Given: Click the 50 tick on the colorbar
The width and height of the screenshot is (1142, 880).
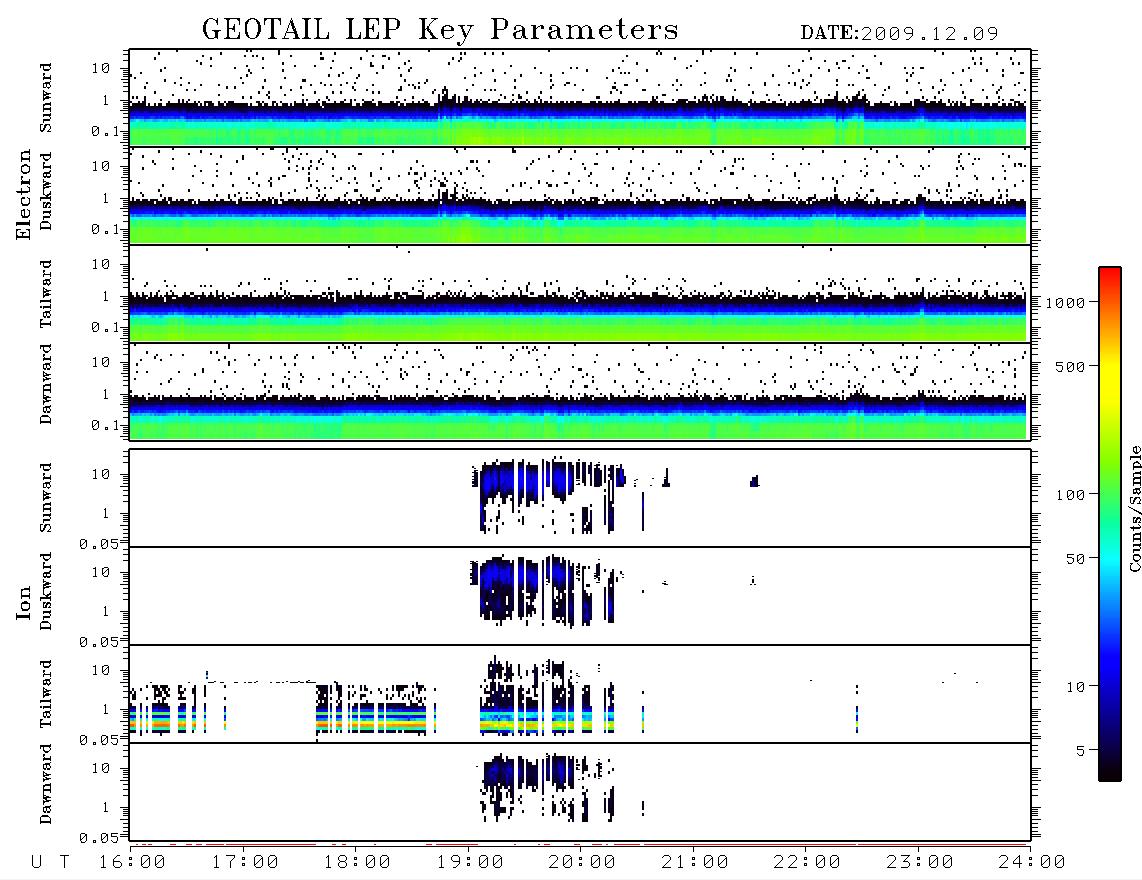Looking at the screenshot, I should [x=1075, y=559].
